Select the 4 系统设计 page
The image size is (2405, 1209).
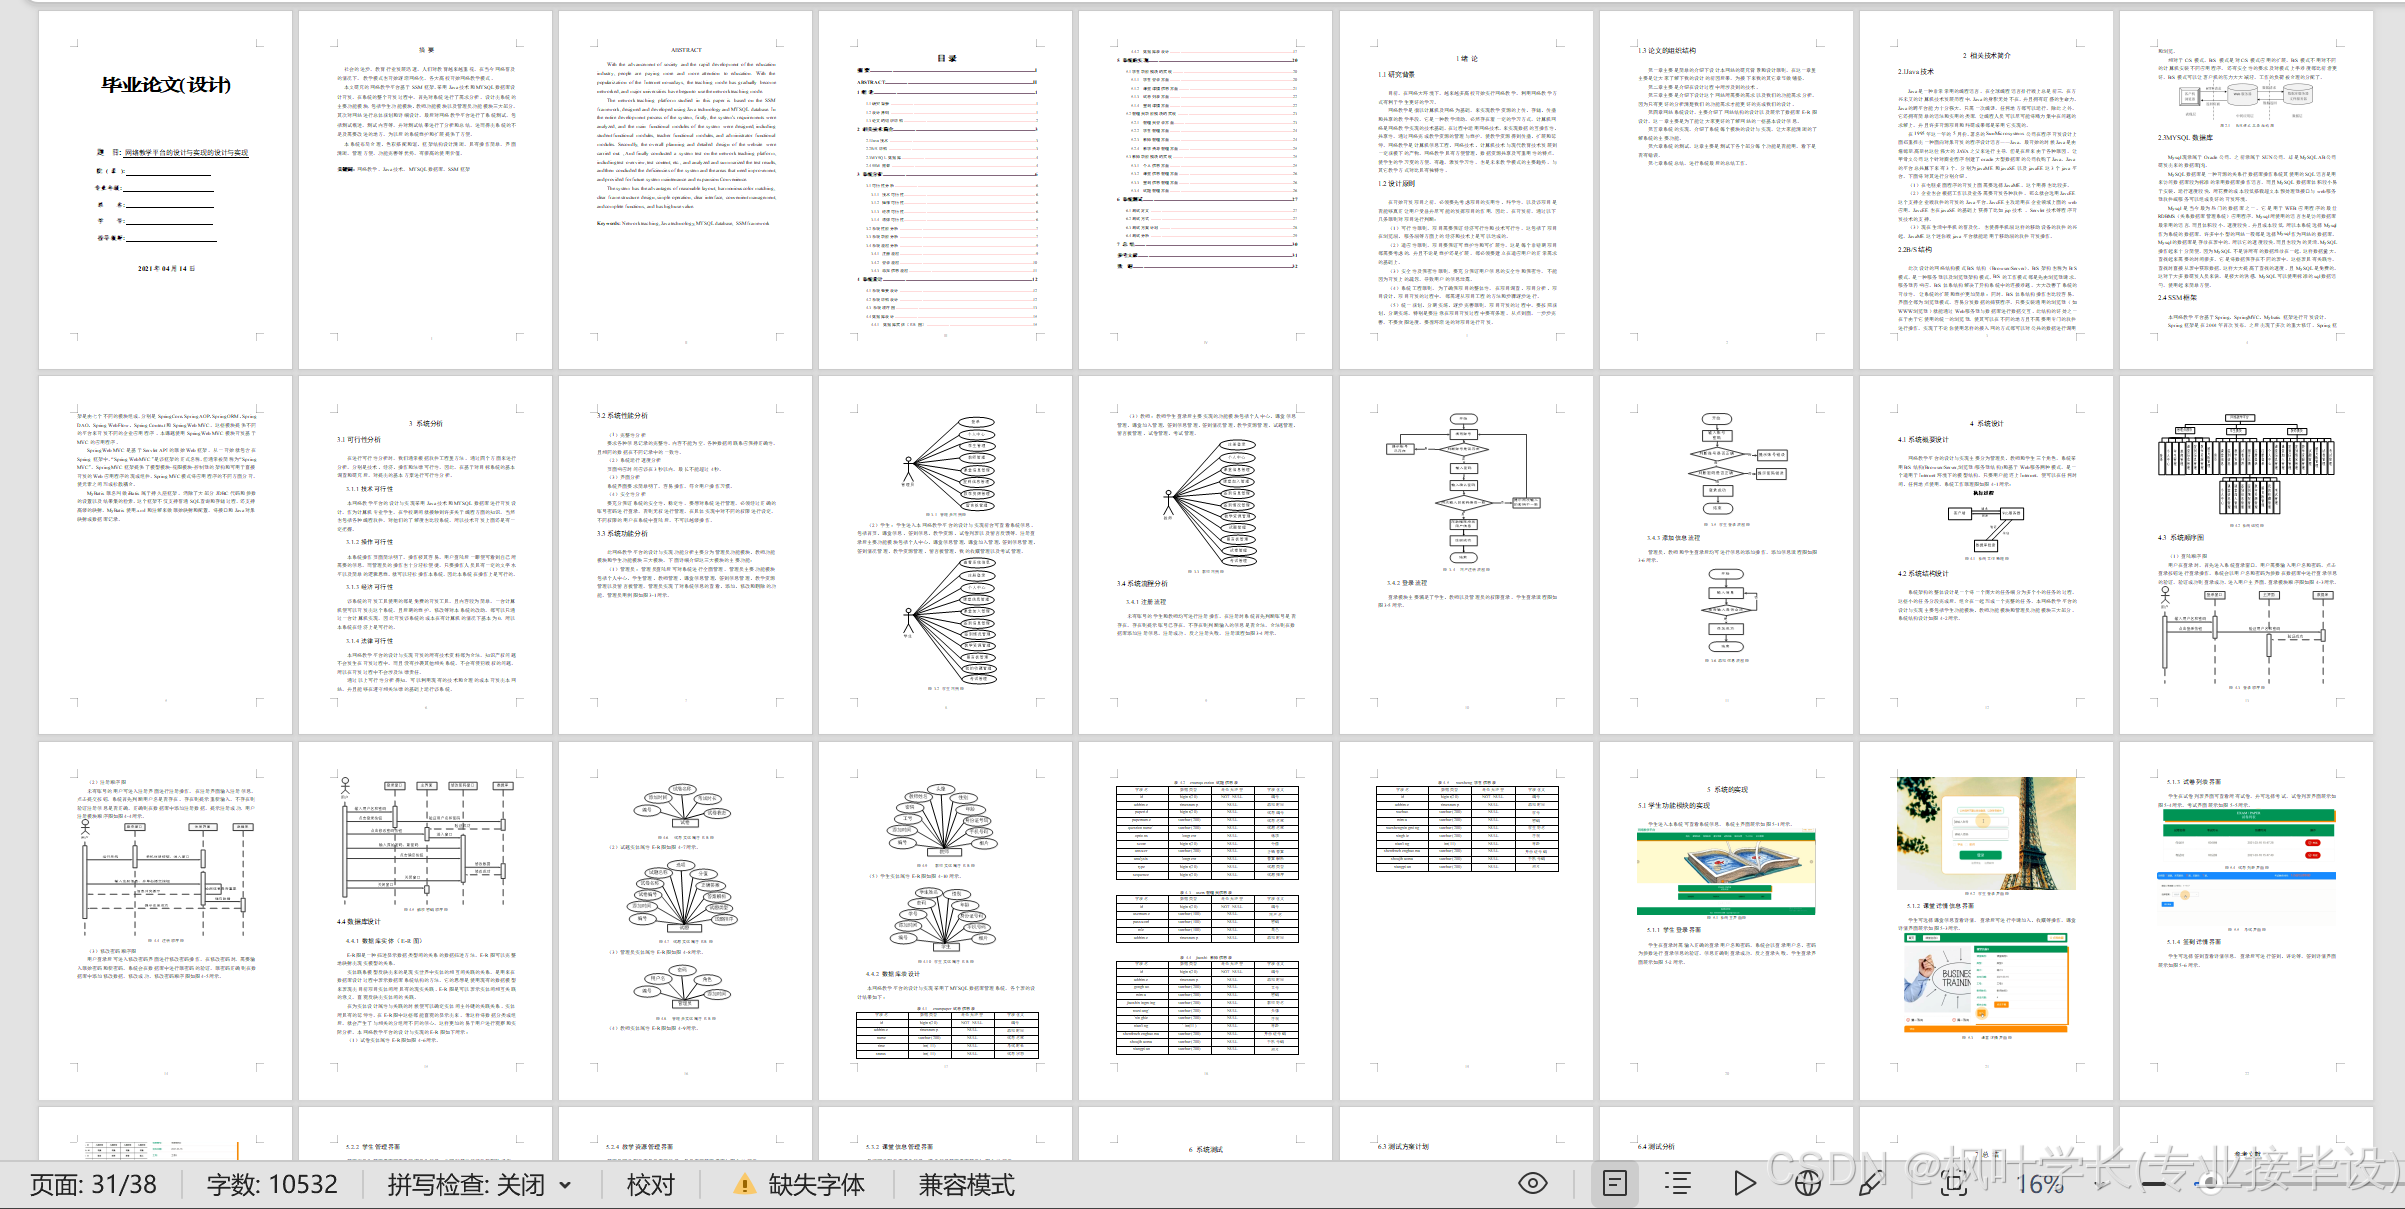tap(1986, 555)
